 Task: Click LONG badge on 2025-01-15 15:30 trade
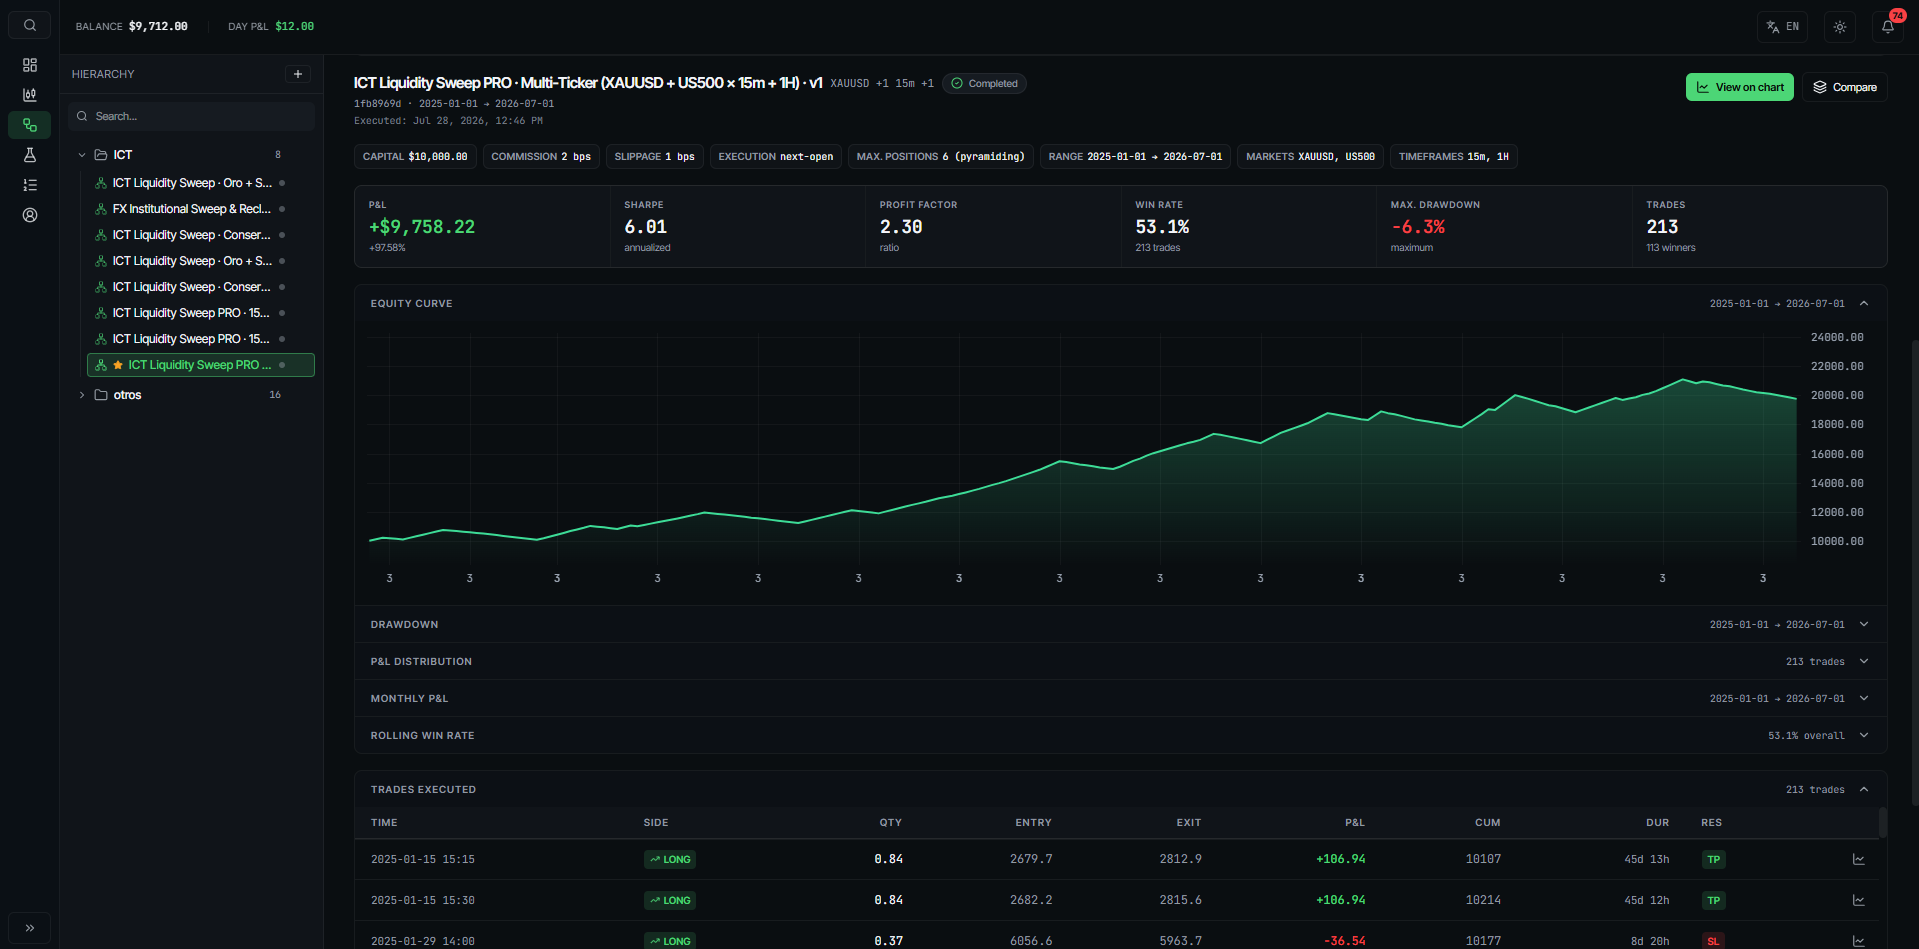coord(670,901)
